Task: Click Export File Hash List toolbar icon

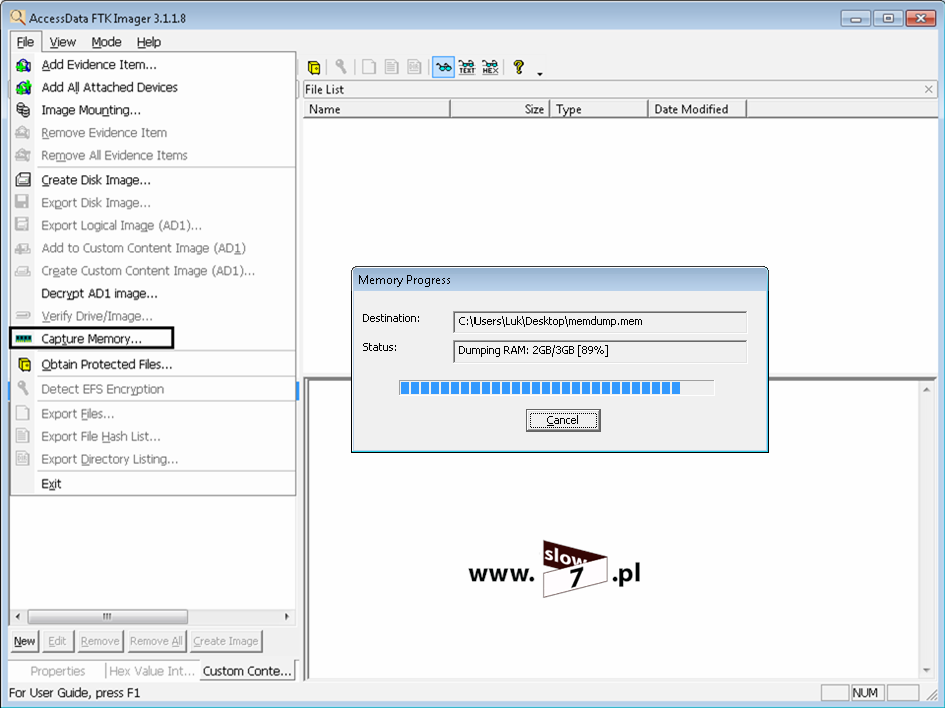Action: point(392,67)
